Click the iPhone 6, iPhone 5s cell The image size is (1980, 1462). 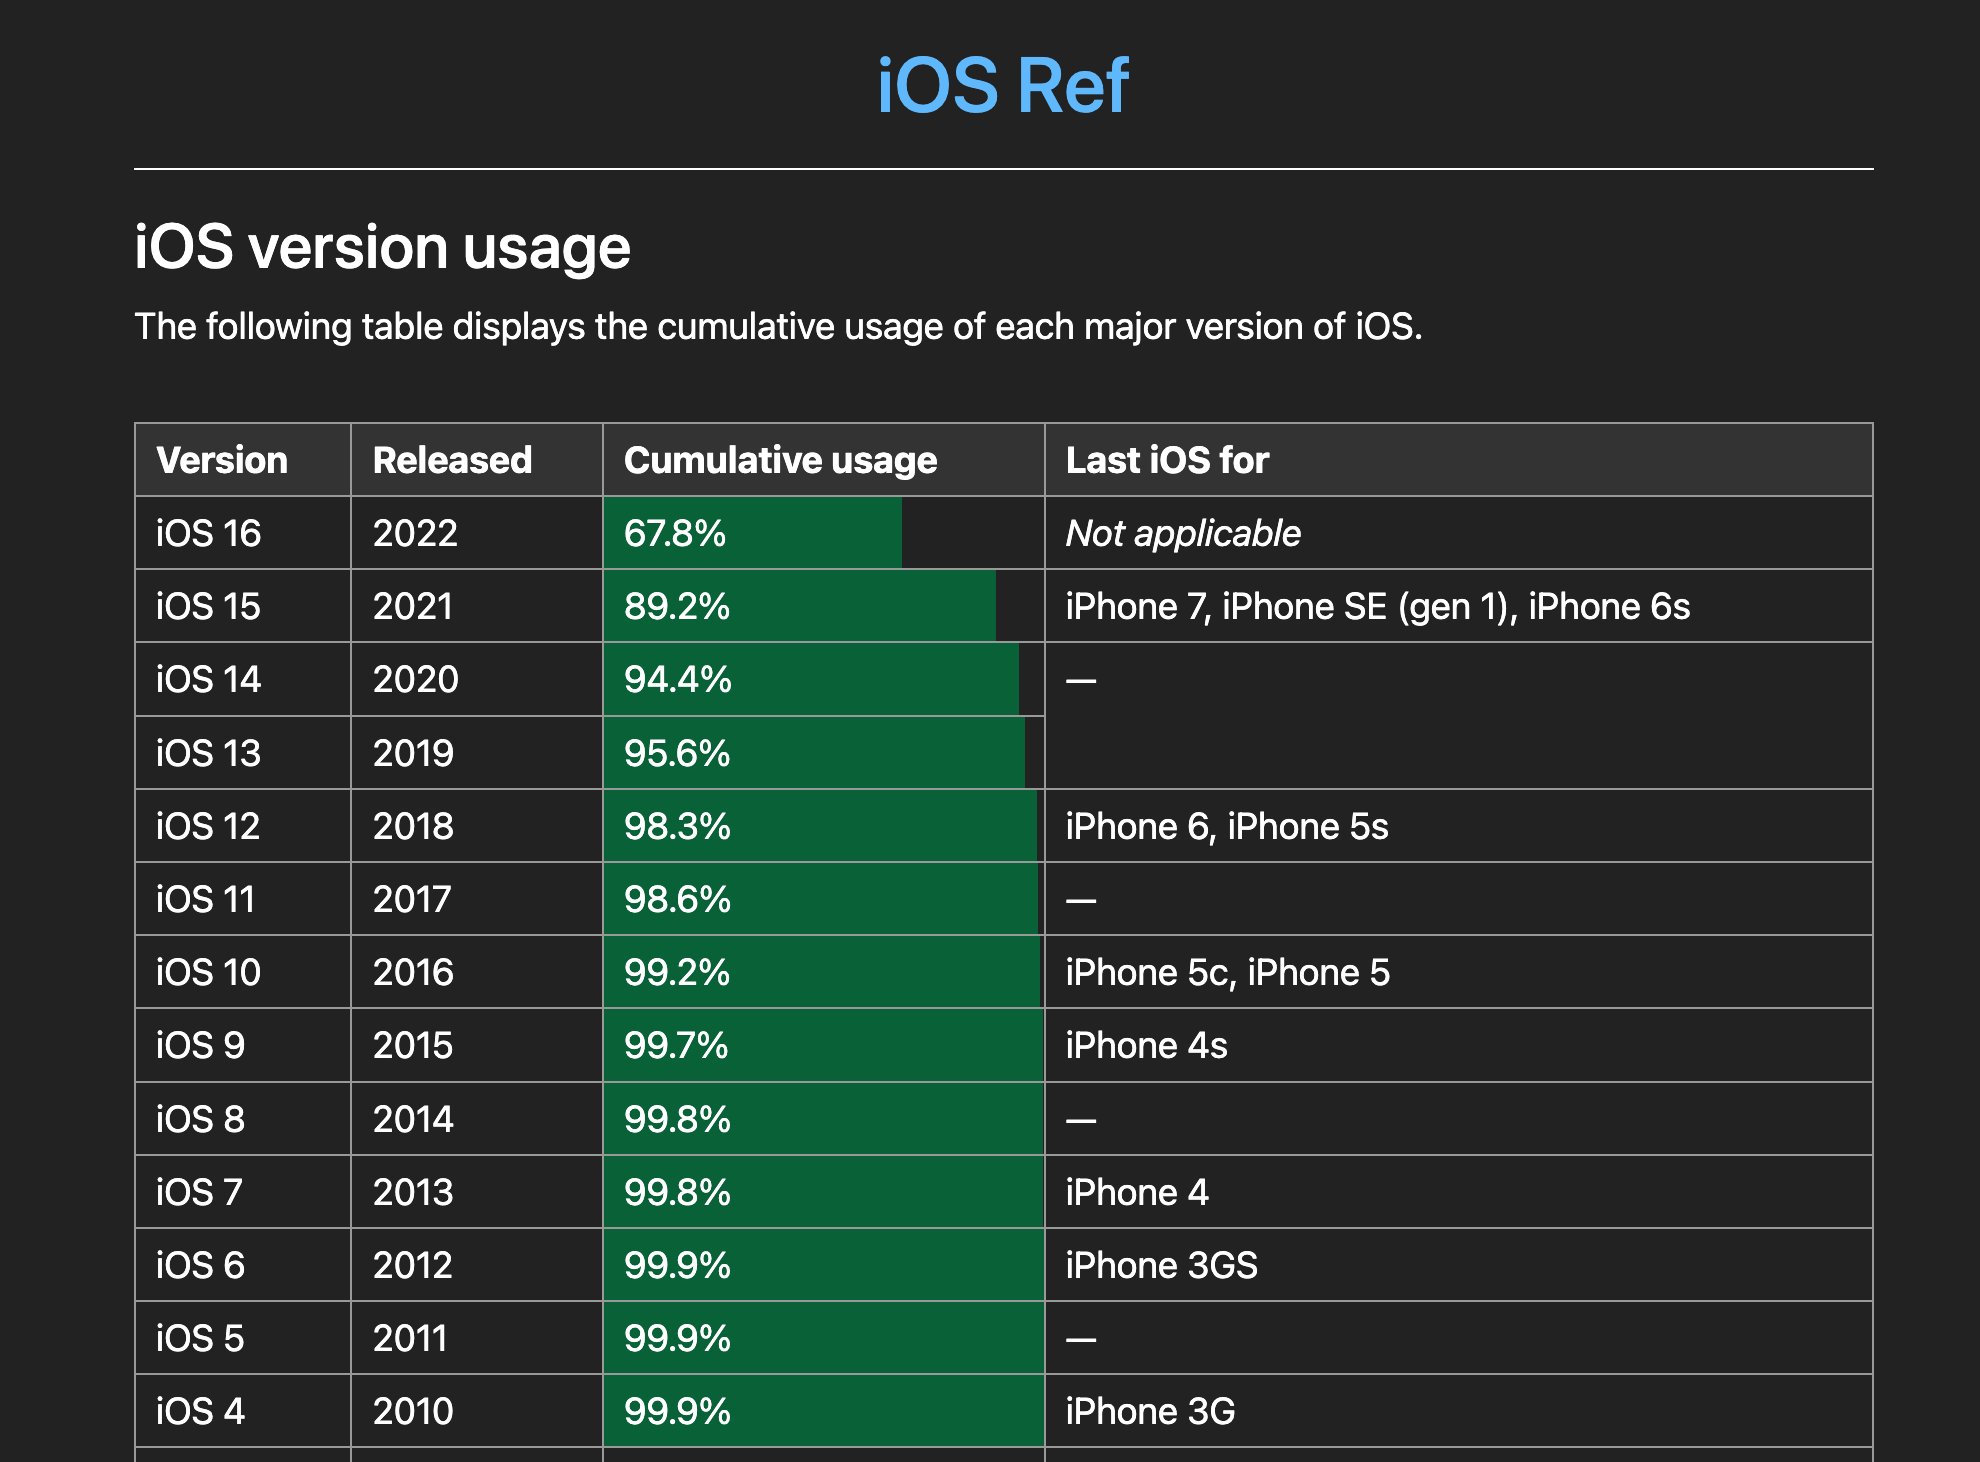pyautogui.click(x=1459, y=826)
